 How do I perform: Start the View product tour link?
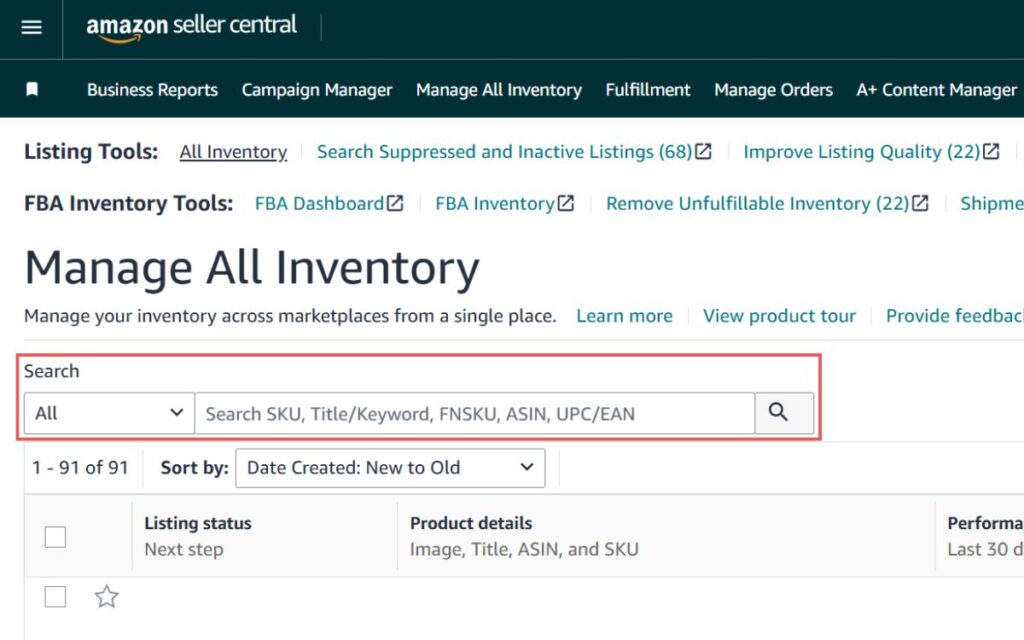pos(779,316)
